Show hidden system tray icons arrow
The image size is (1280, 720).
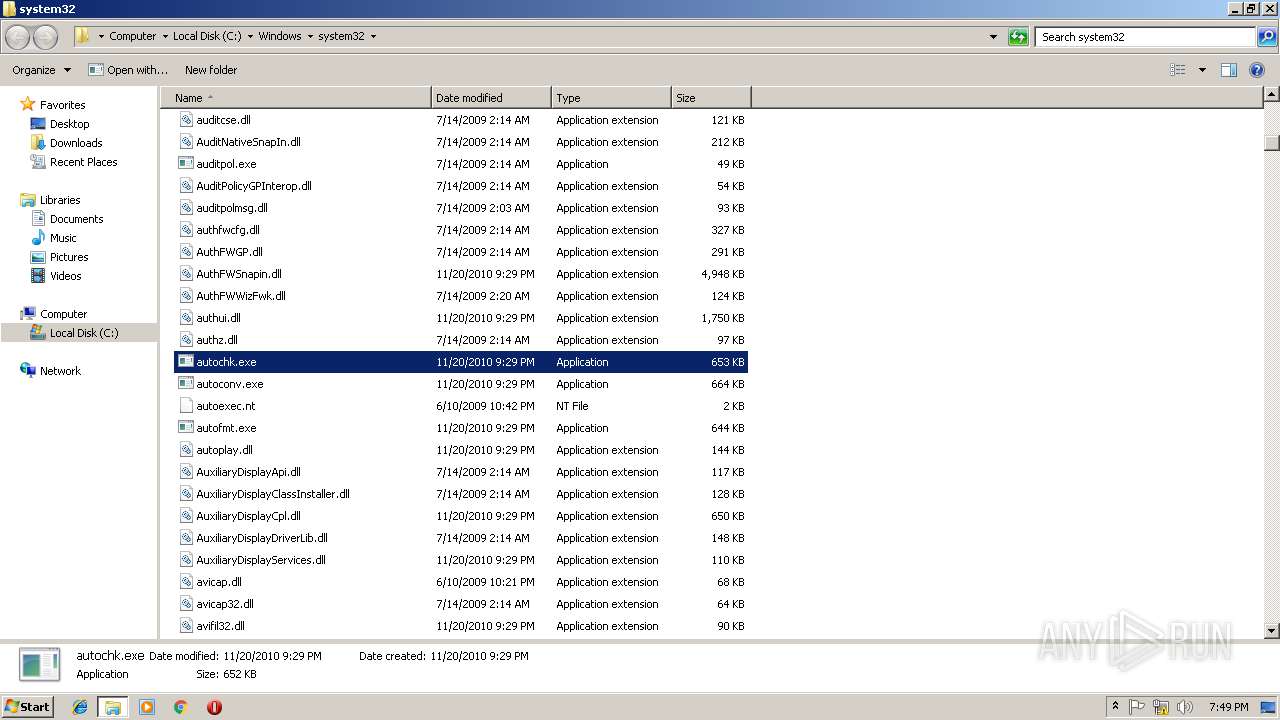tap(1116, 706)
